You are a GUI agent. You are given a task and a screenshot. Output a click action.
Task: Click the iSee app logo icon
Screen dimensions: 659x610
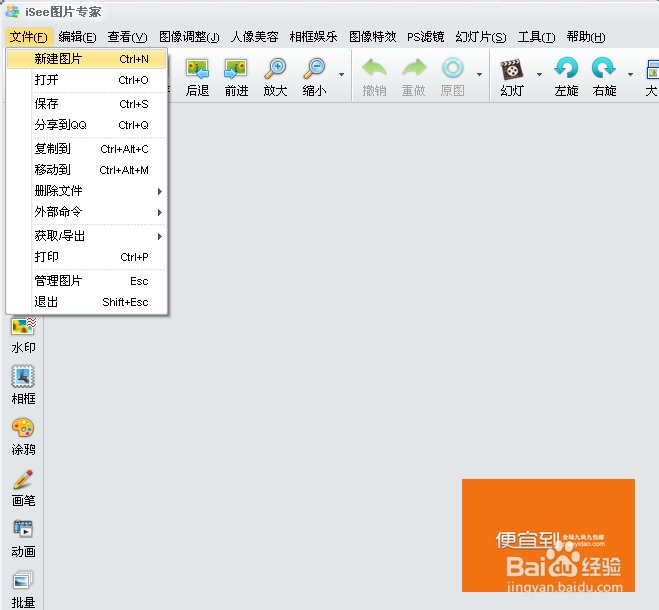(12, 11)
